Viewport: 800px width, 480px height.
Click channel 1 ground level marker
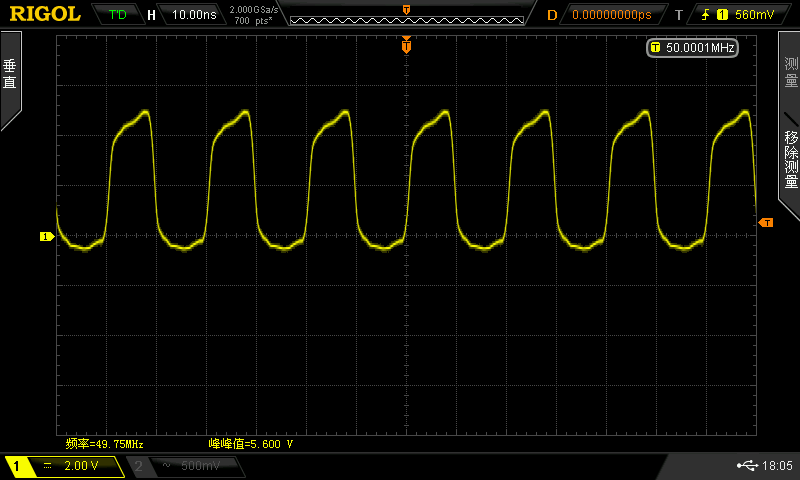pyautogui.click(x=46, y=237)
